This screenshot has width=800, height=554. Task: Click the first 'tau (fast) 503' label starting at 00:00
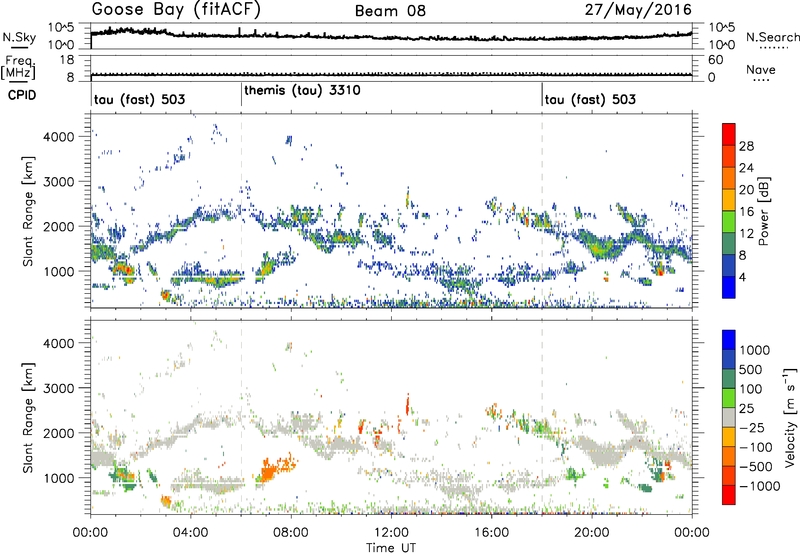pyautogui.click(x=139, y=99)
